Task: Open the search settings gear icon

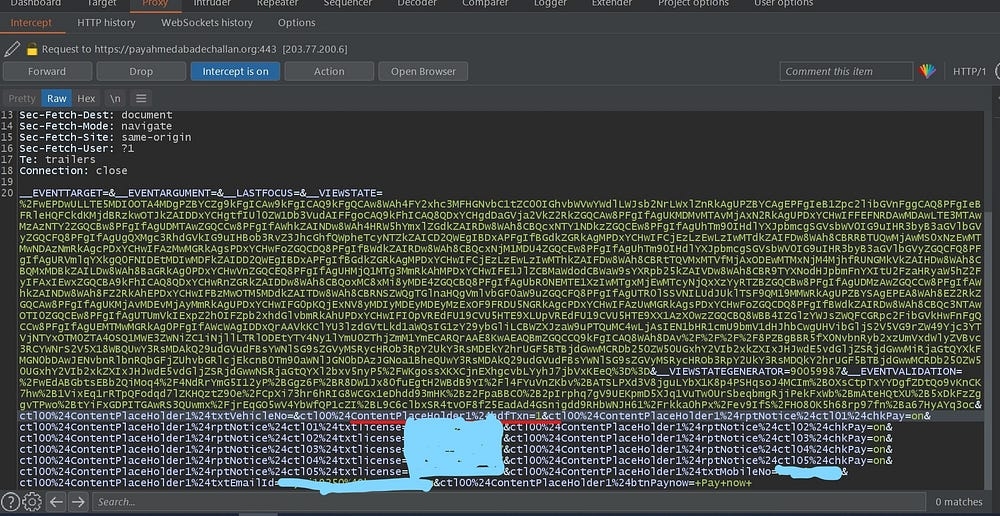Action: coord(32,502)
